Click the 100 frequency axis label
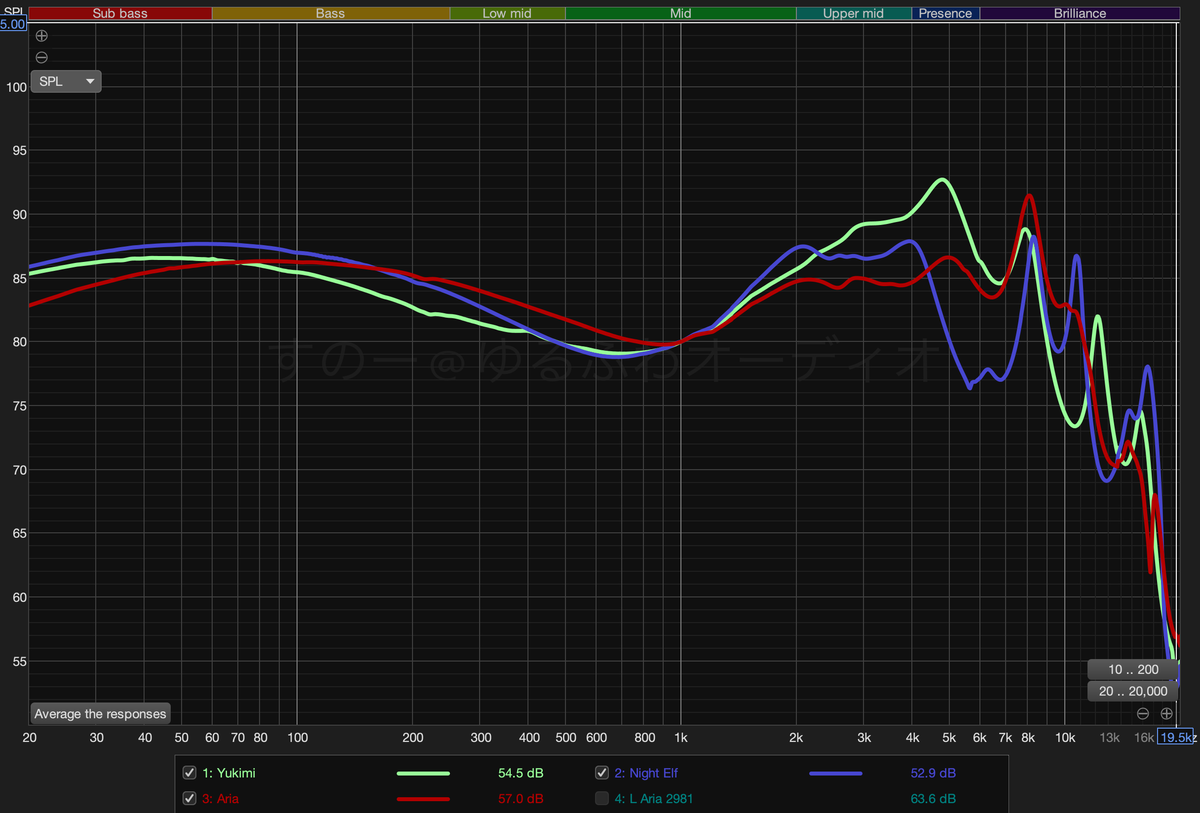Viewport: 1200px width, 813px height. coord(297,738)
